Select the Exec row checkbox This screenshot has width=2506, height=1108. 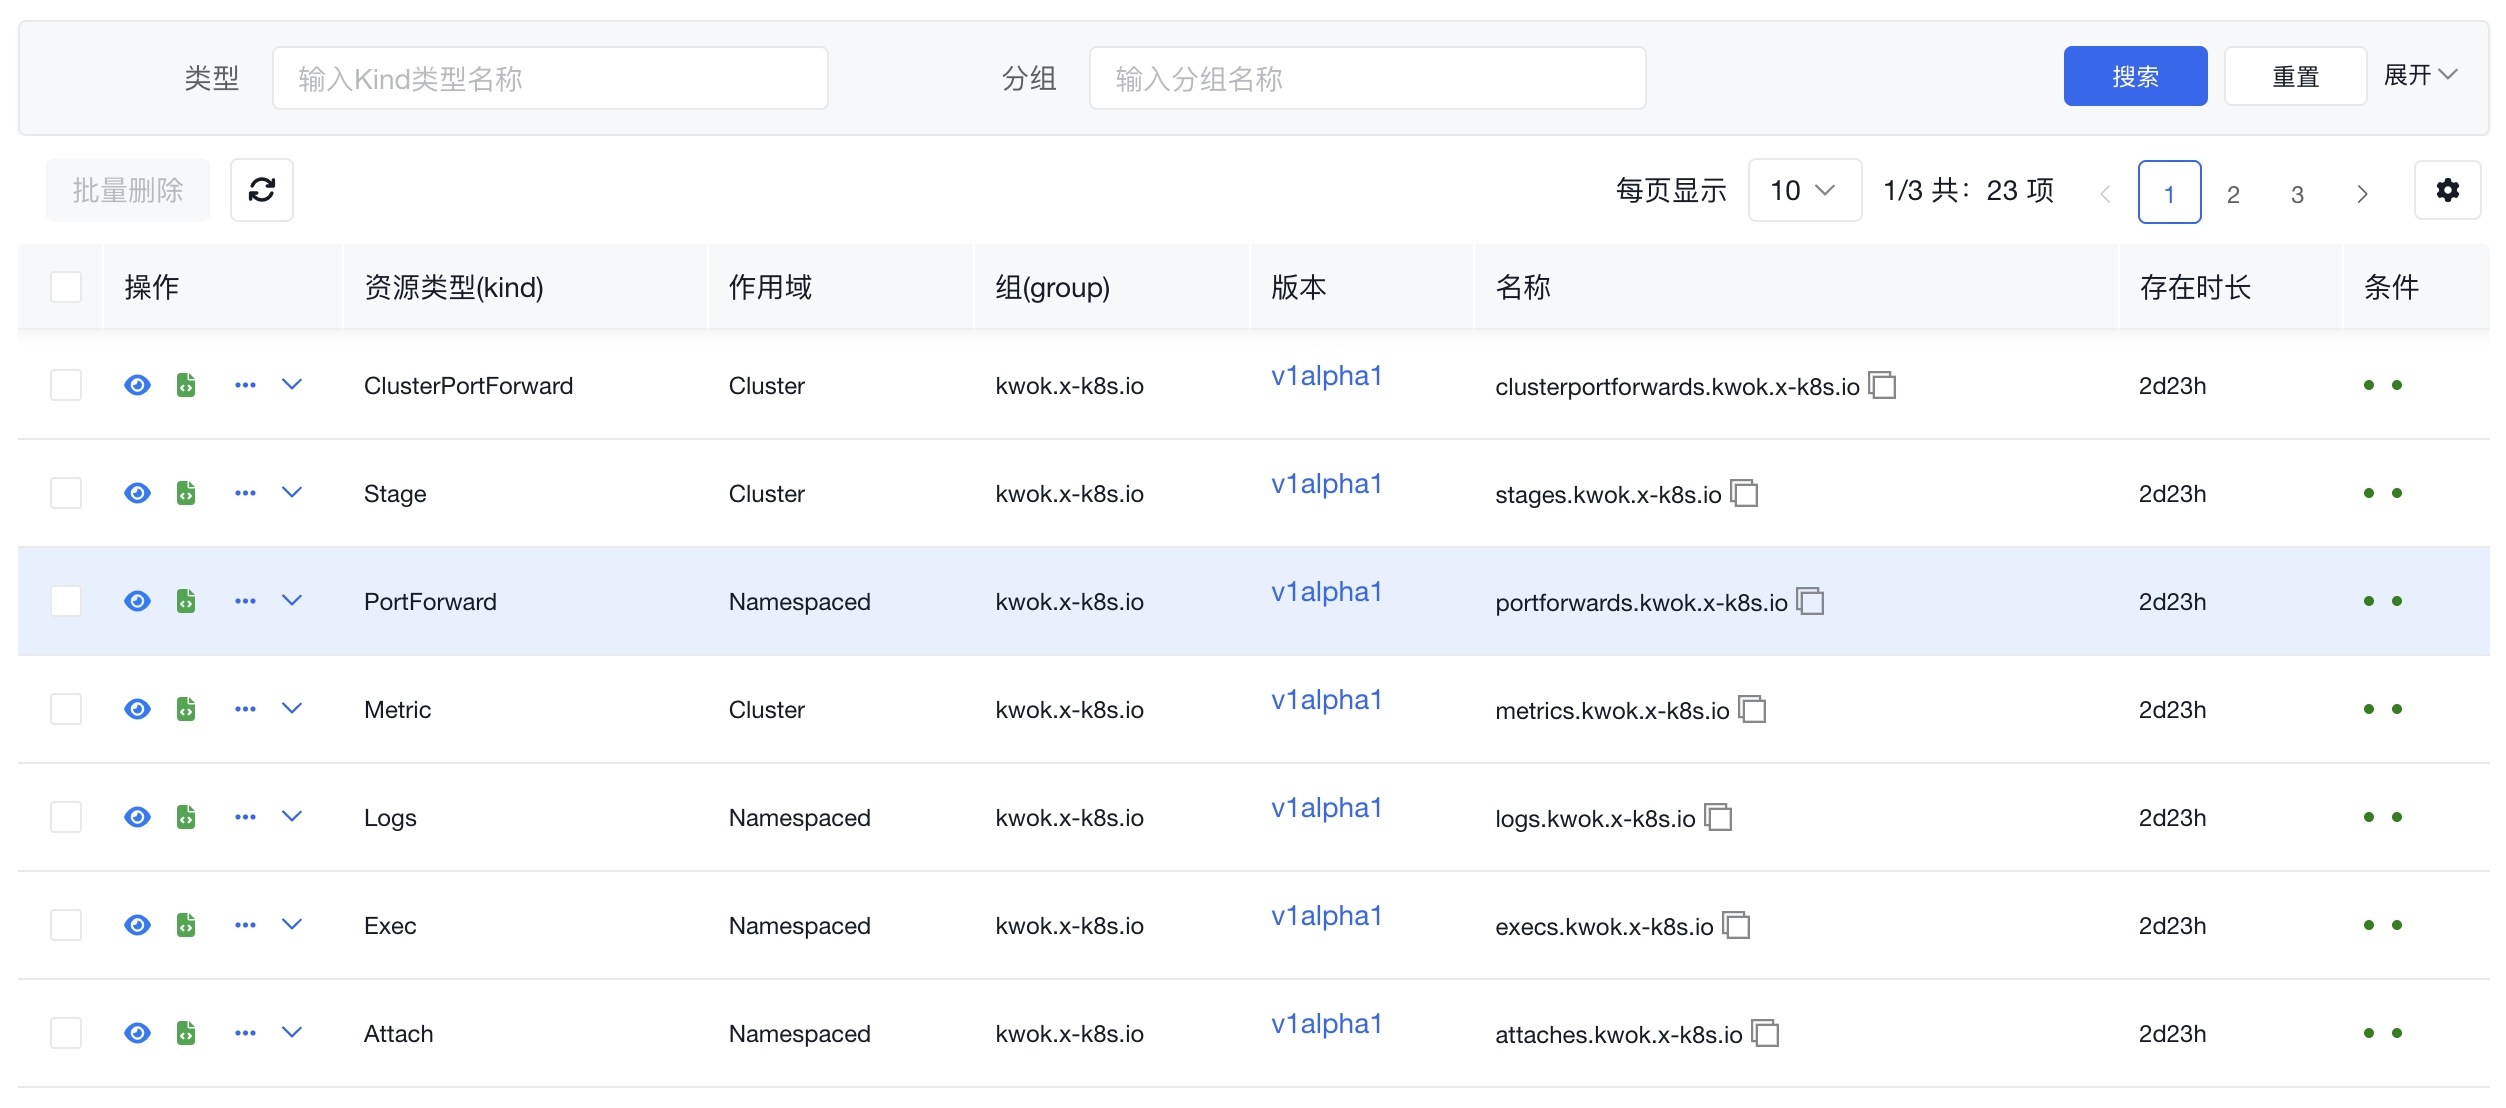coord(66,925)
